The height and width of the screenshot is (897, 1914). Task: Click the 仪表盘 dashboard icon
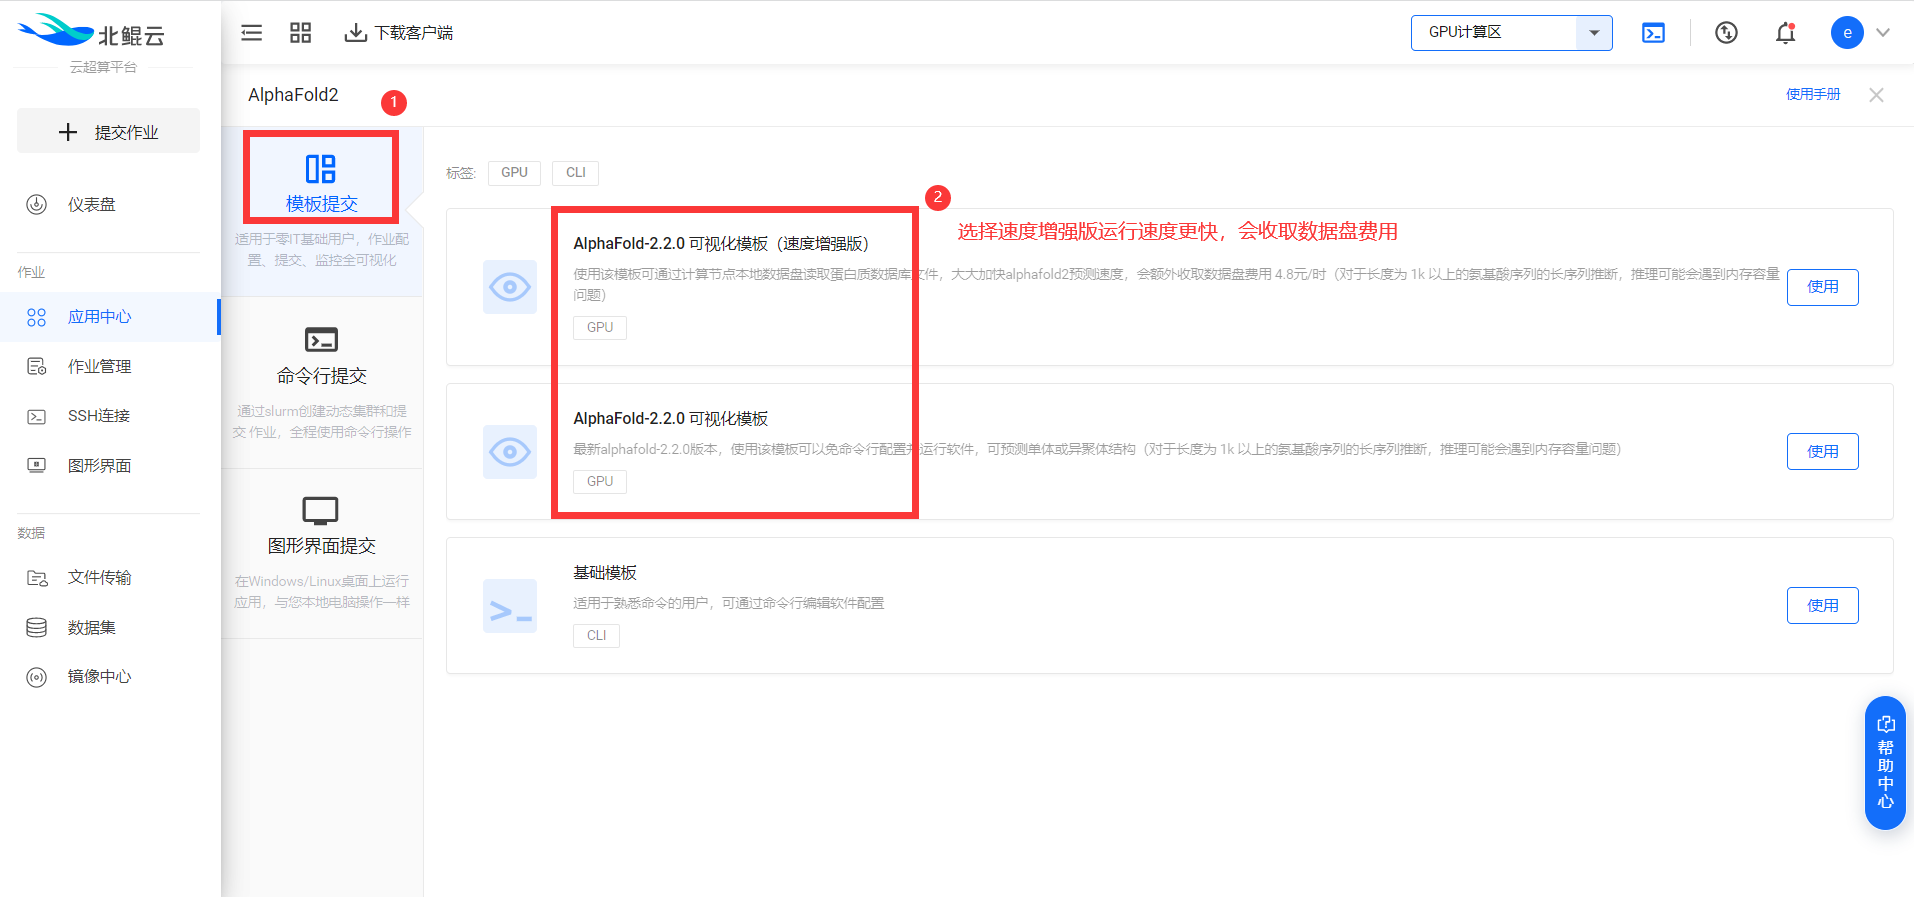pos(37,204)
